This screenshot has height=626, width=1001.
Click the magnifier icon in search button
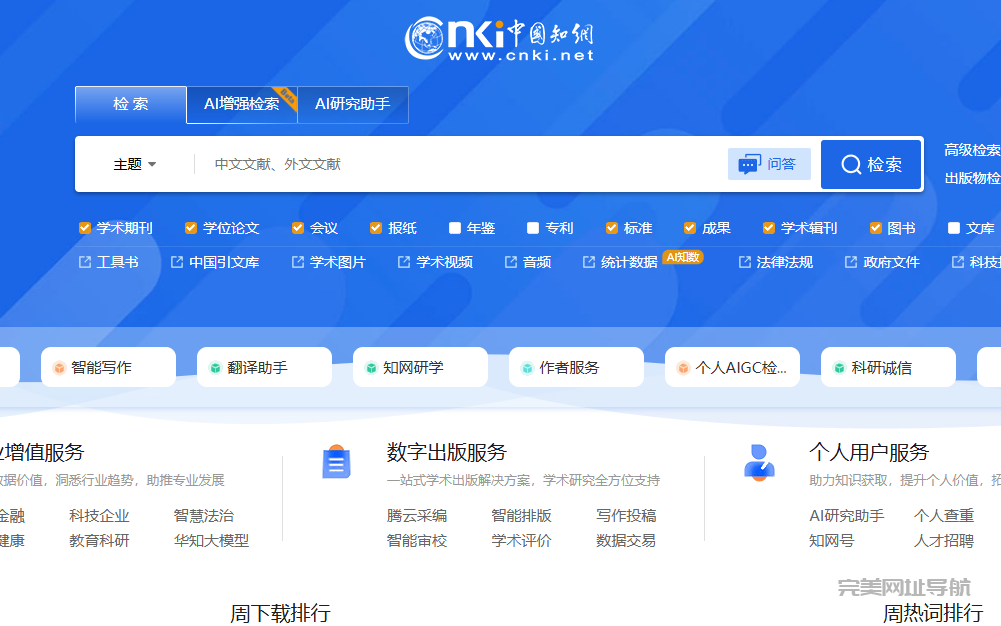pyautogui.click(x=851, y=165)
